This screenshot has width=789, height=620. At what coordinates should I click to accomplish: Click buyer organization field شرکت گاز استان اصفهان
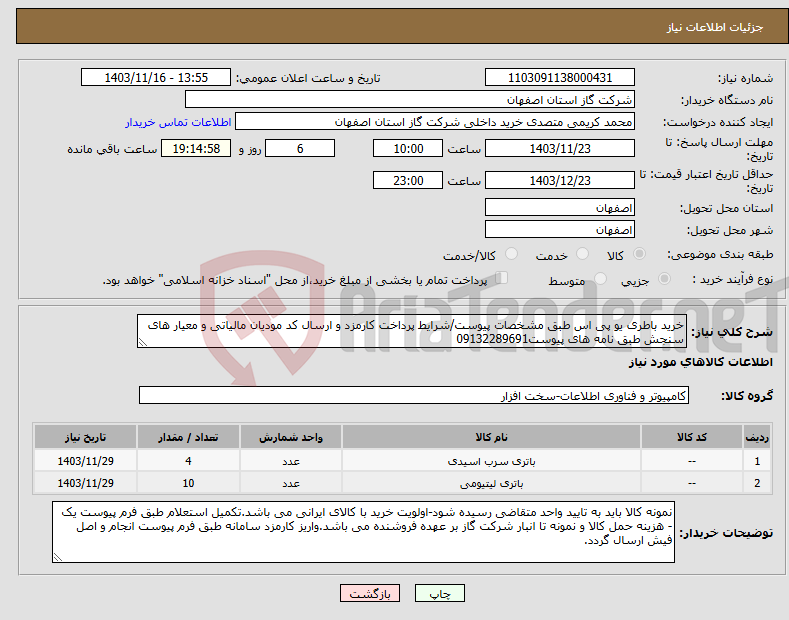[410, 99]
